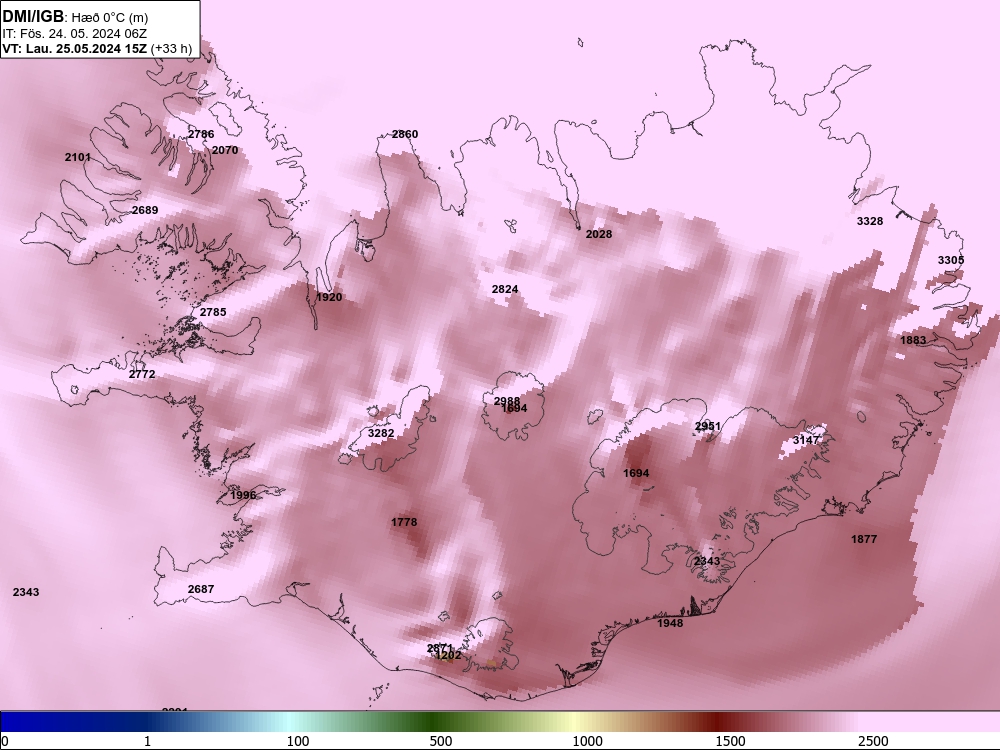Click the map label '2824'
The width and height of the screenshot is (1000, 750).
pos(505,289)
